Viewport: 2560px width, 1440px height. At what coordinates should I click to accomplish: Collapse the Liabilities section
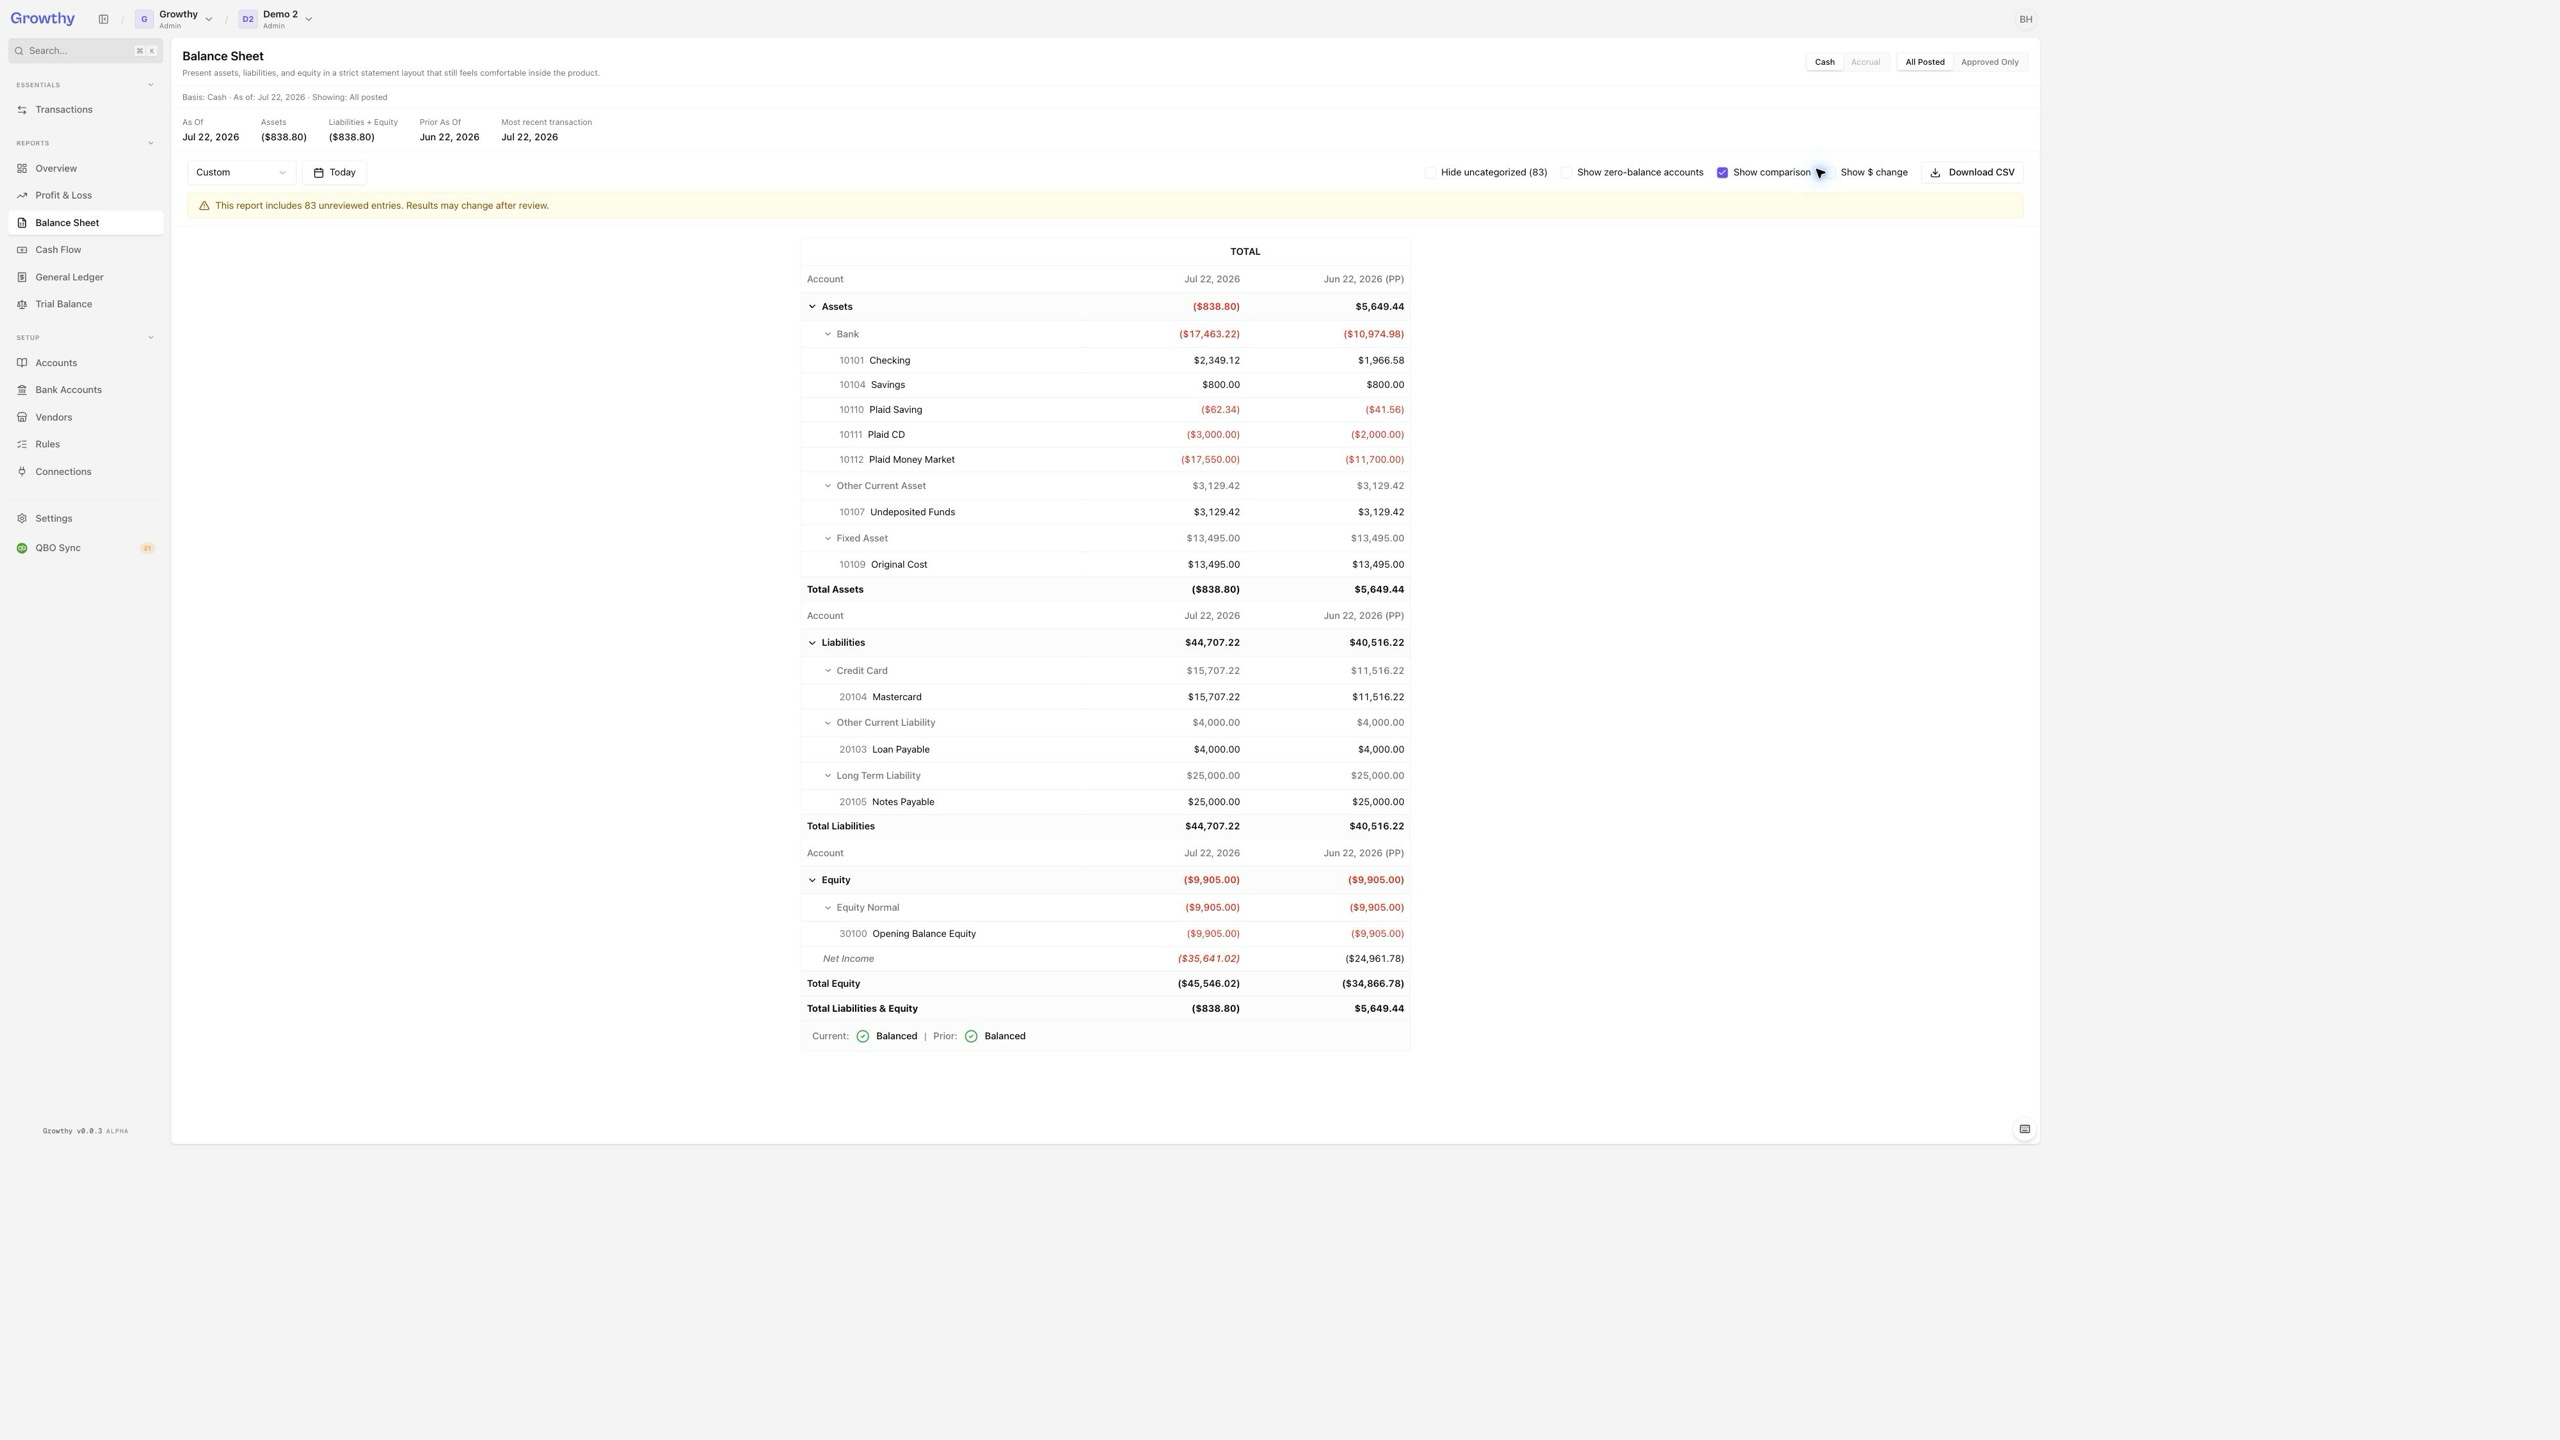pyautogui.click(x=812, y=643)
